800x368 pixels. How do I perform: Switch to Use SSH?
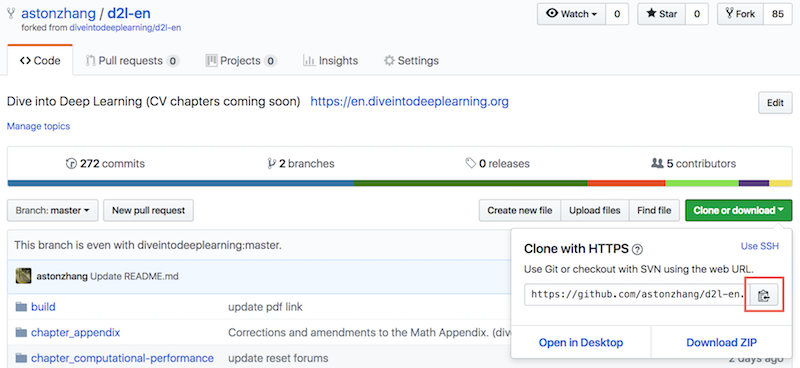point(760,246)
